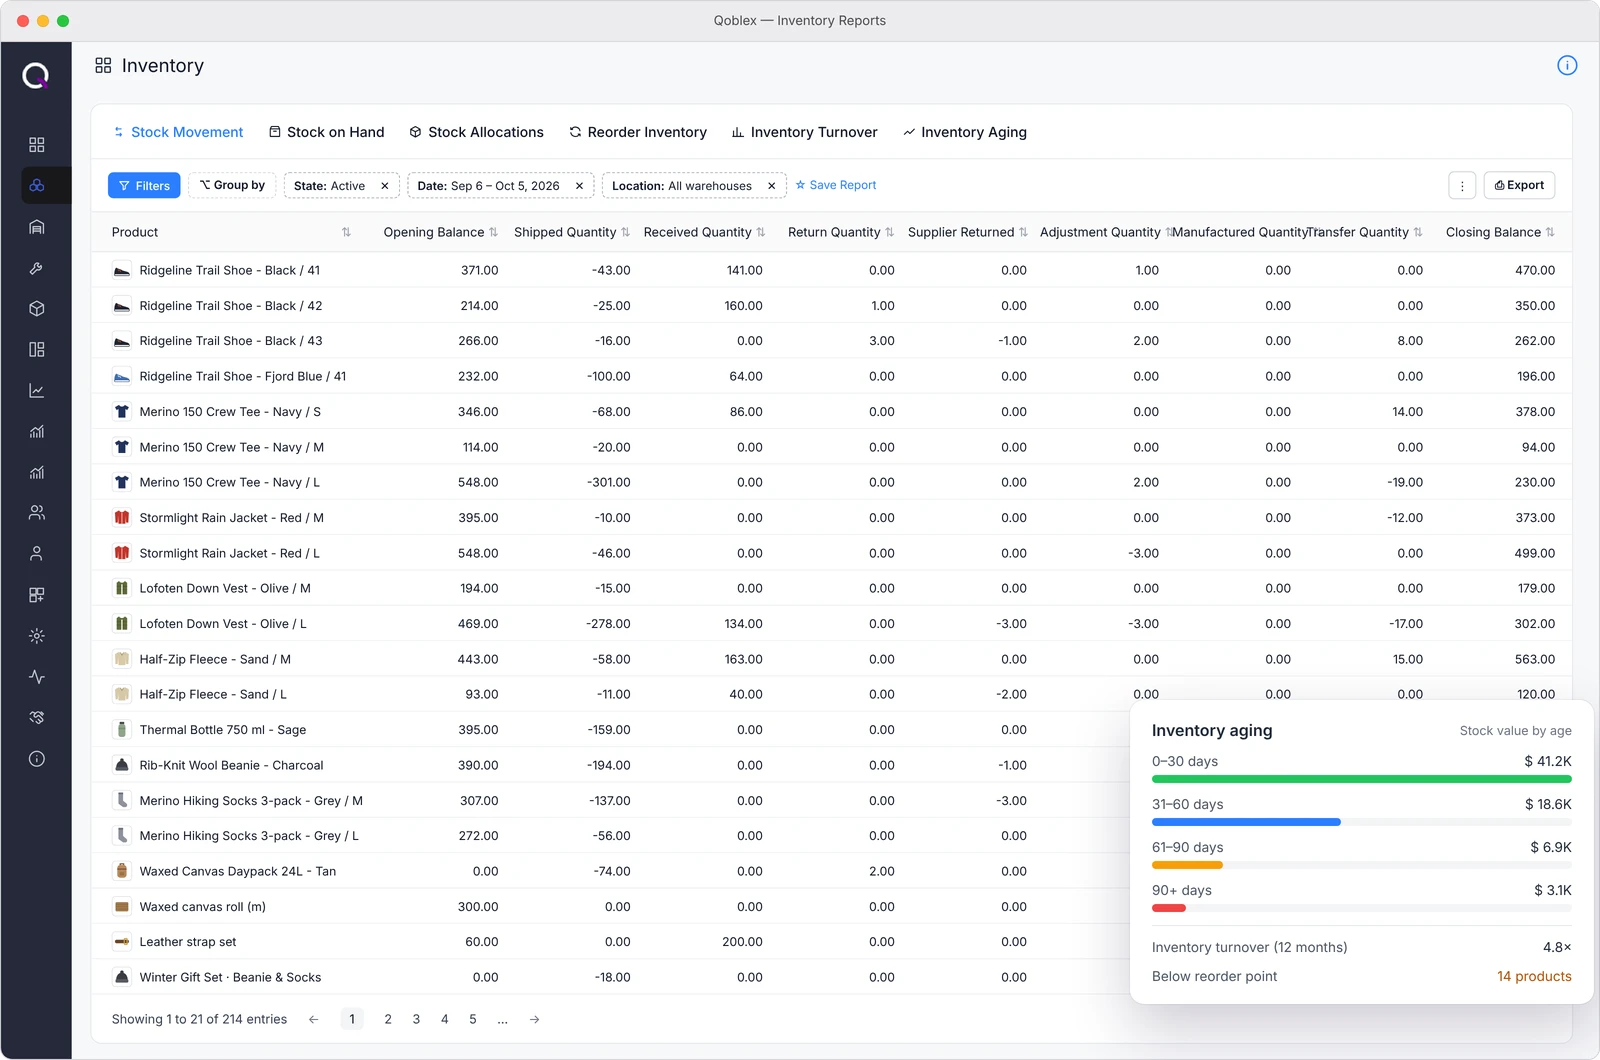The width and height of the screenshot is (1600, 1060).
Task: Open the wrench tool sidebar icon
Action: coord(37,268)
